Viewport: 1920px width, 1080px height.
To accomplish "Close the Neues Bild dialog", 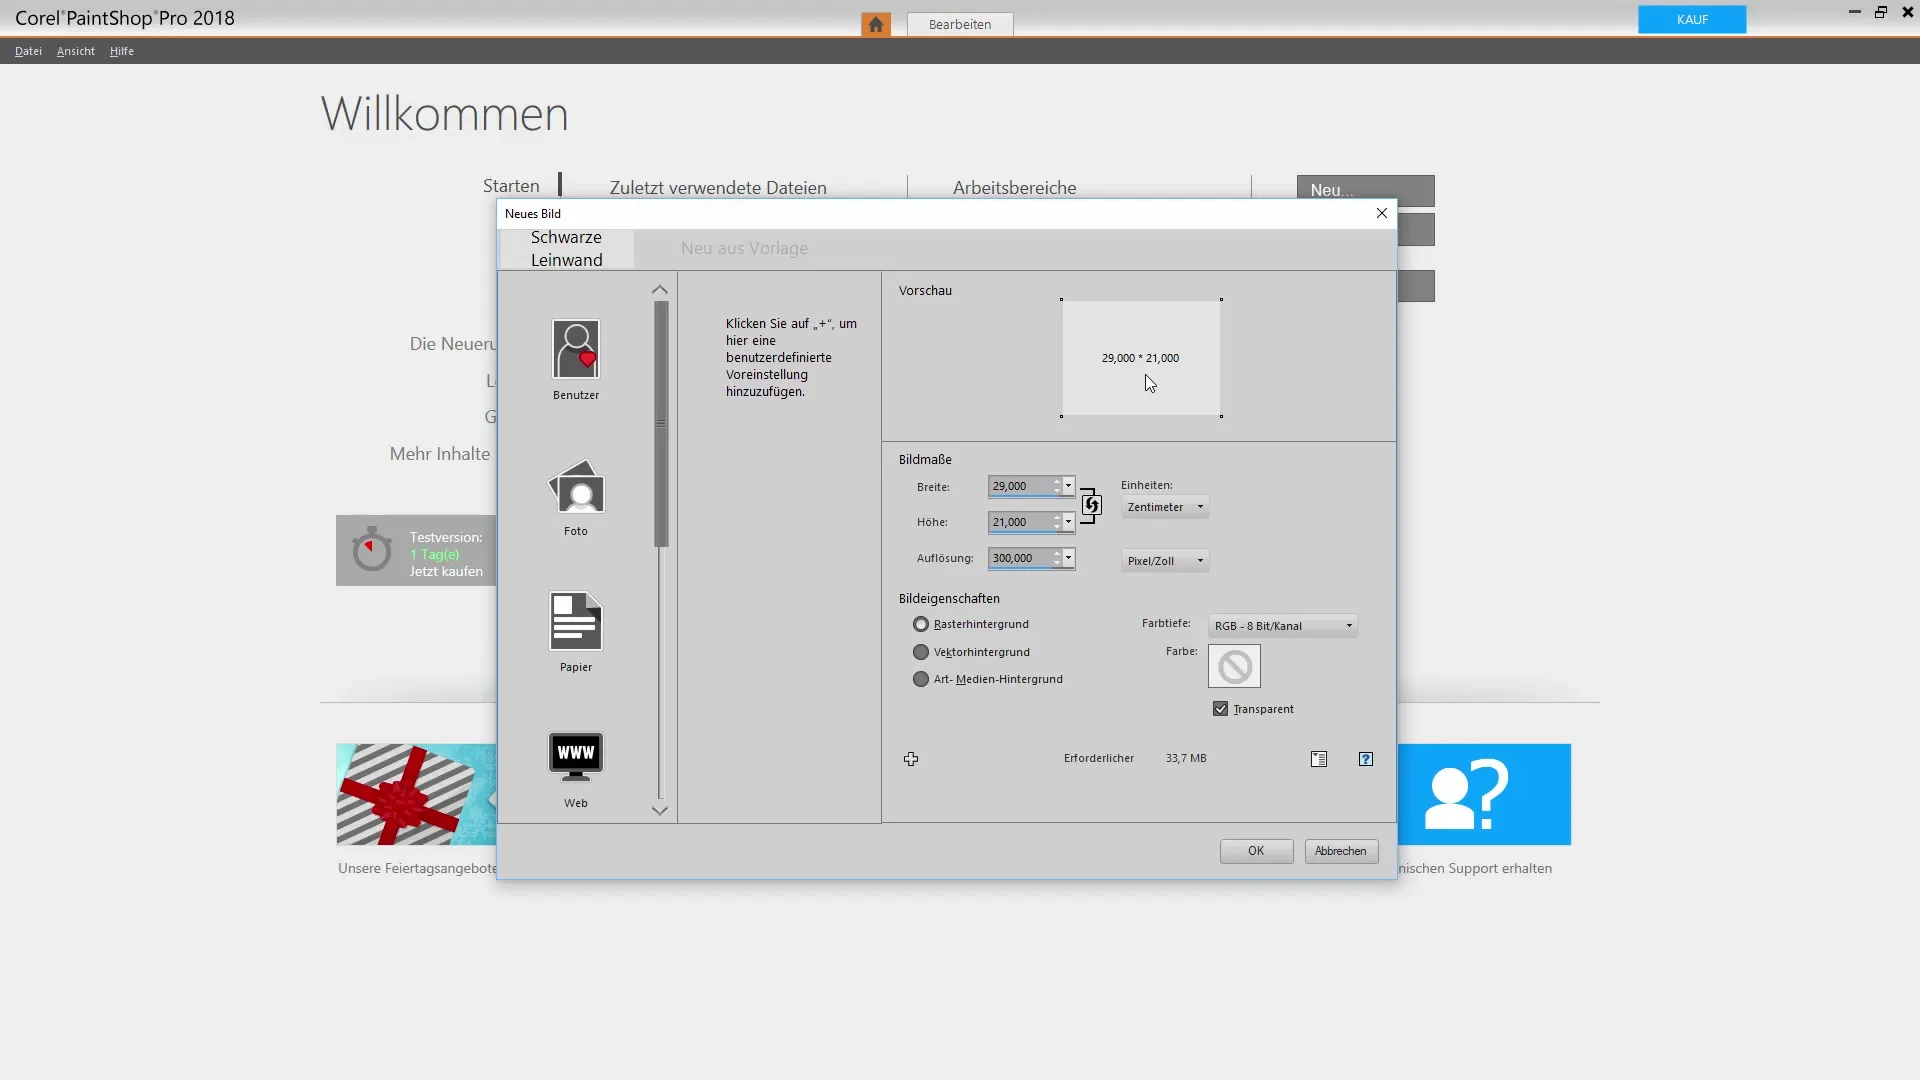I will tap(1382, 213).
